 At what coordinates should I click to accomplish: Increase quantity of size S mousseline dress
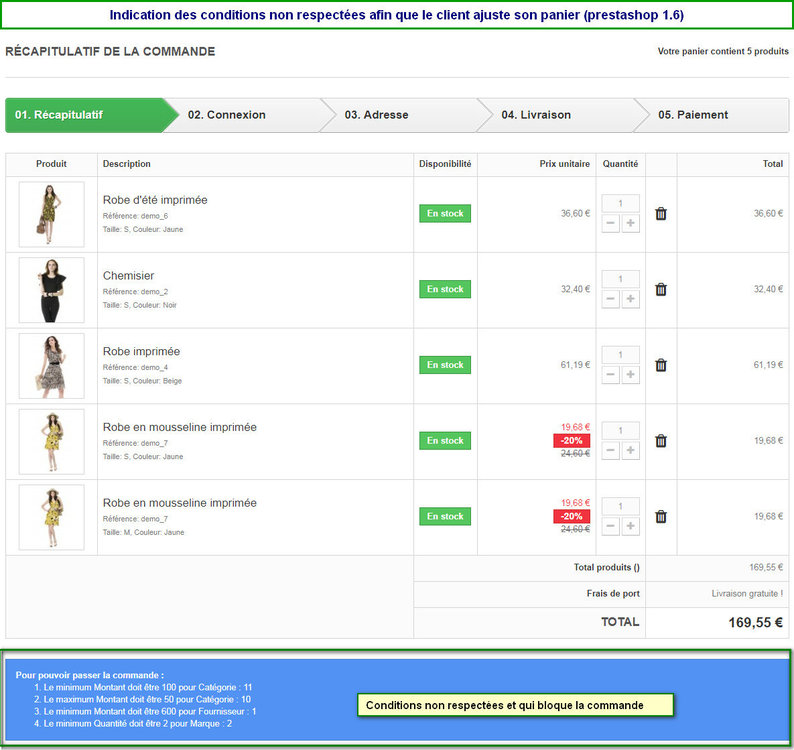(630, 450)
